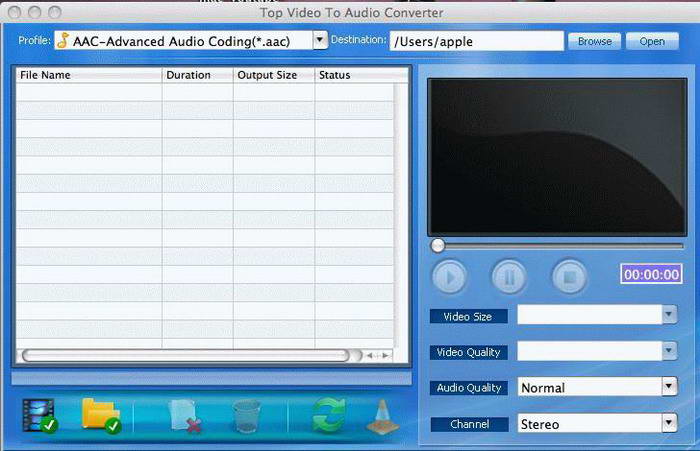The image size is (700, 451).
Task: Click the music note profile icon
Action: (63, 40)
